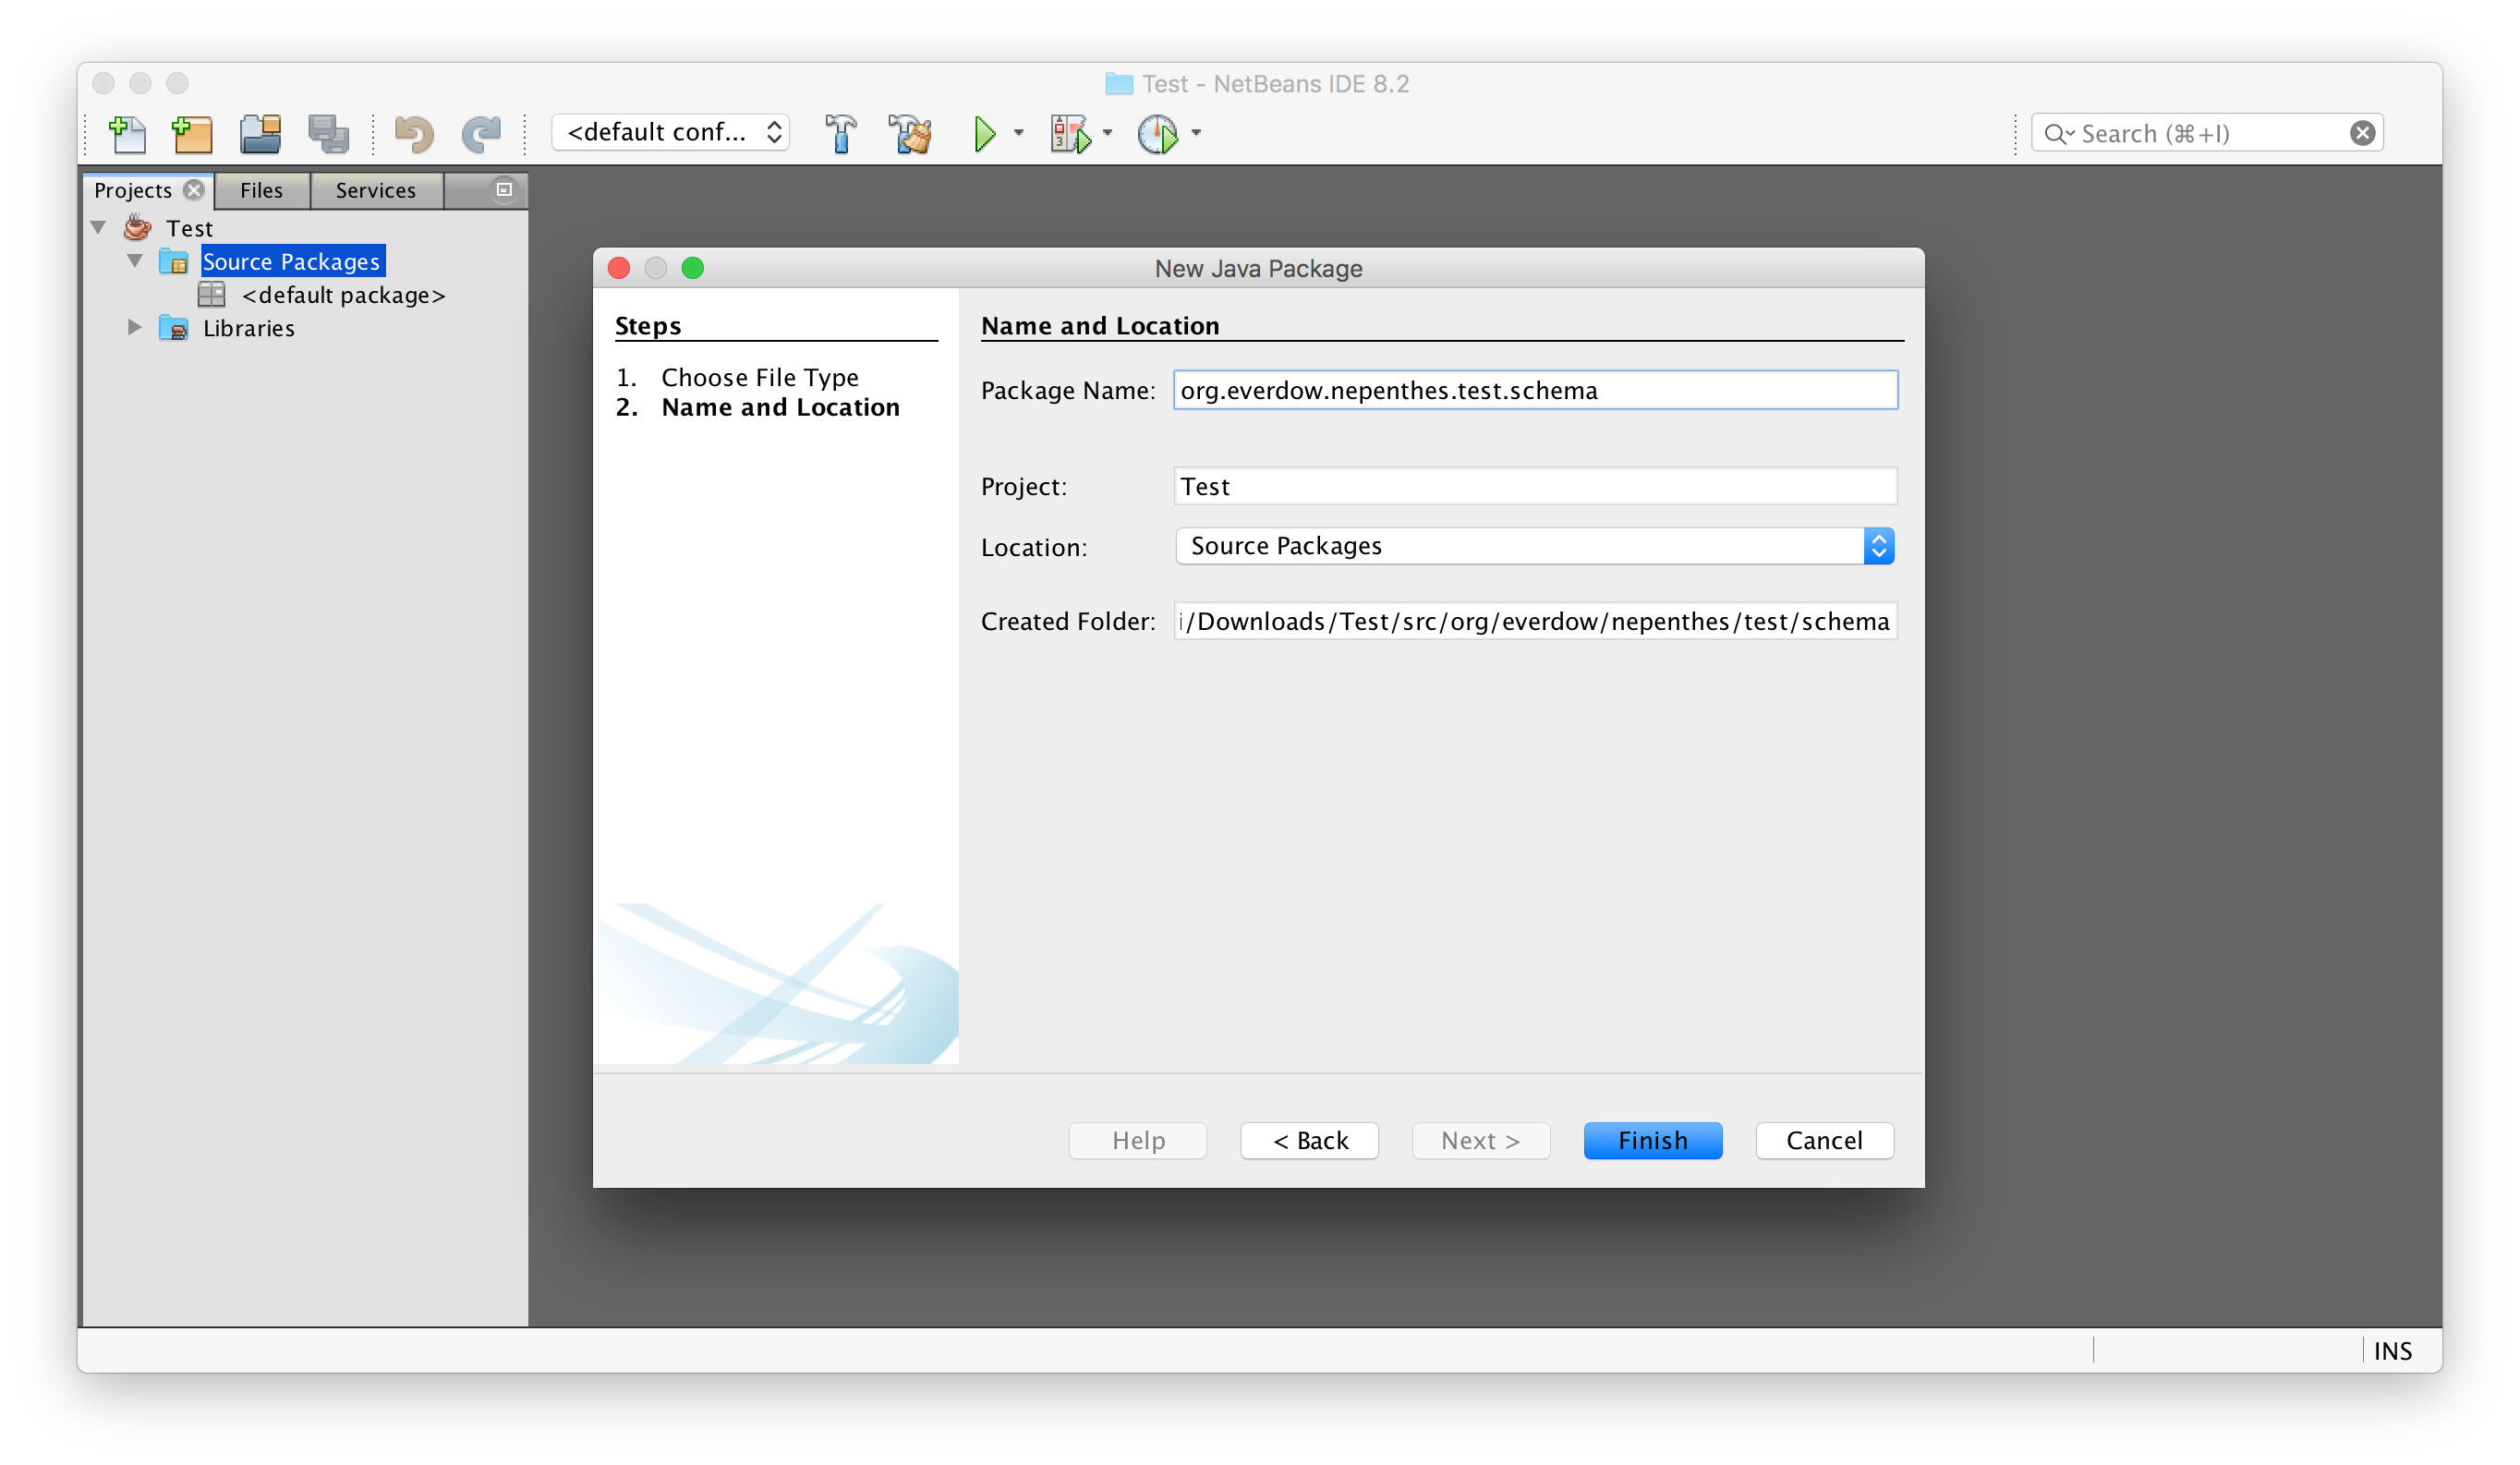The width and height of the screenshot is (2520, 1465).
Task: Click the Finish button
Action: tap(1653, 1141)
